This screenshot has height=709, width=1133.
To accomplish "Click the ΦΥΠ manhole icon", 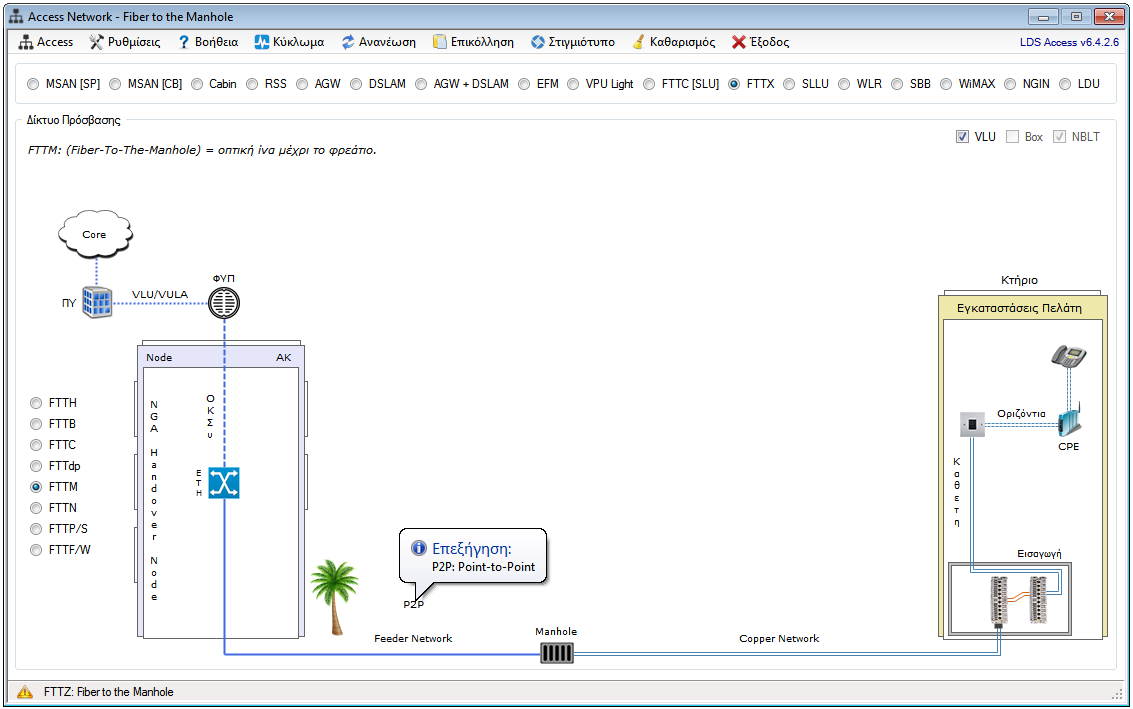I will coord(225,302).
